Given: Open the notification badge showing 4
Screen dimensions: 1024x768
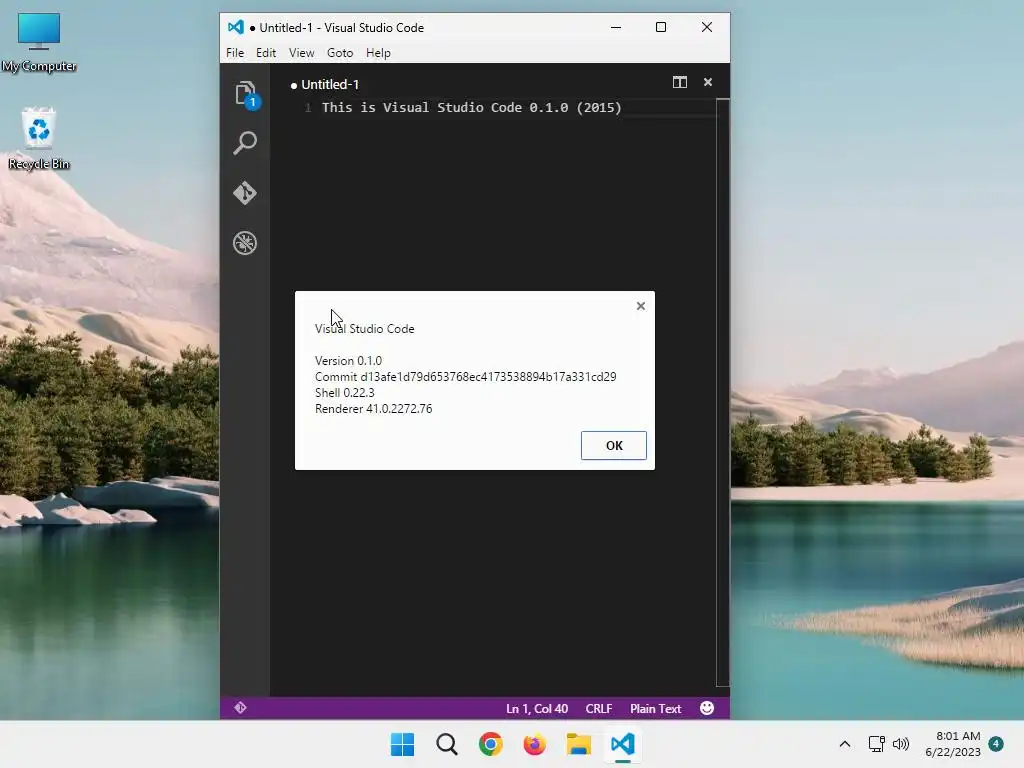Looking at the screenshot, I should (996, 744).
